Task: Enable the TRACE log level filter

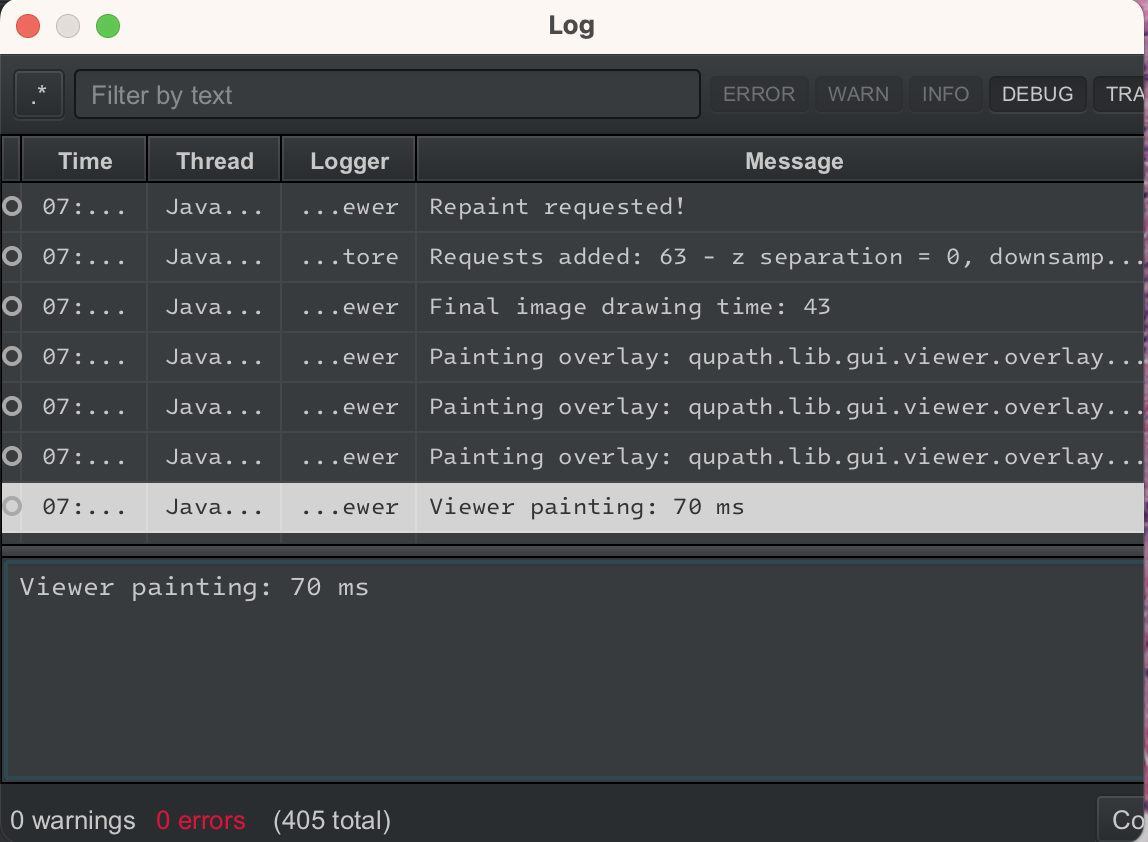Action: pyautogui.click(x=1125, y=94)
